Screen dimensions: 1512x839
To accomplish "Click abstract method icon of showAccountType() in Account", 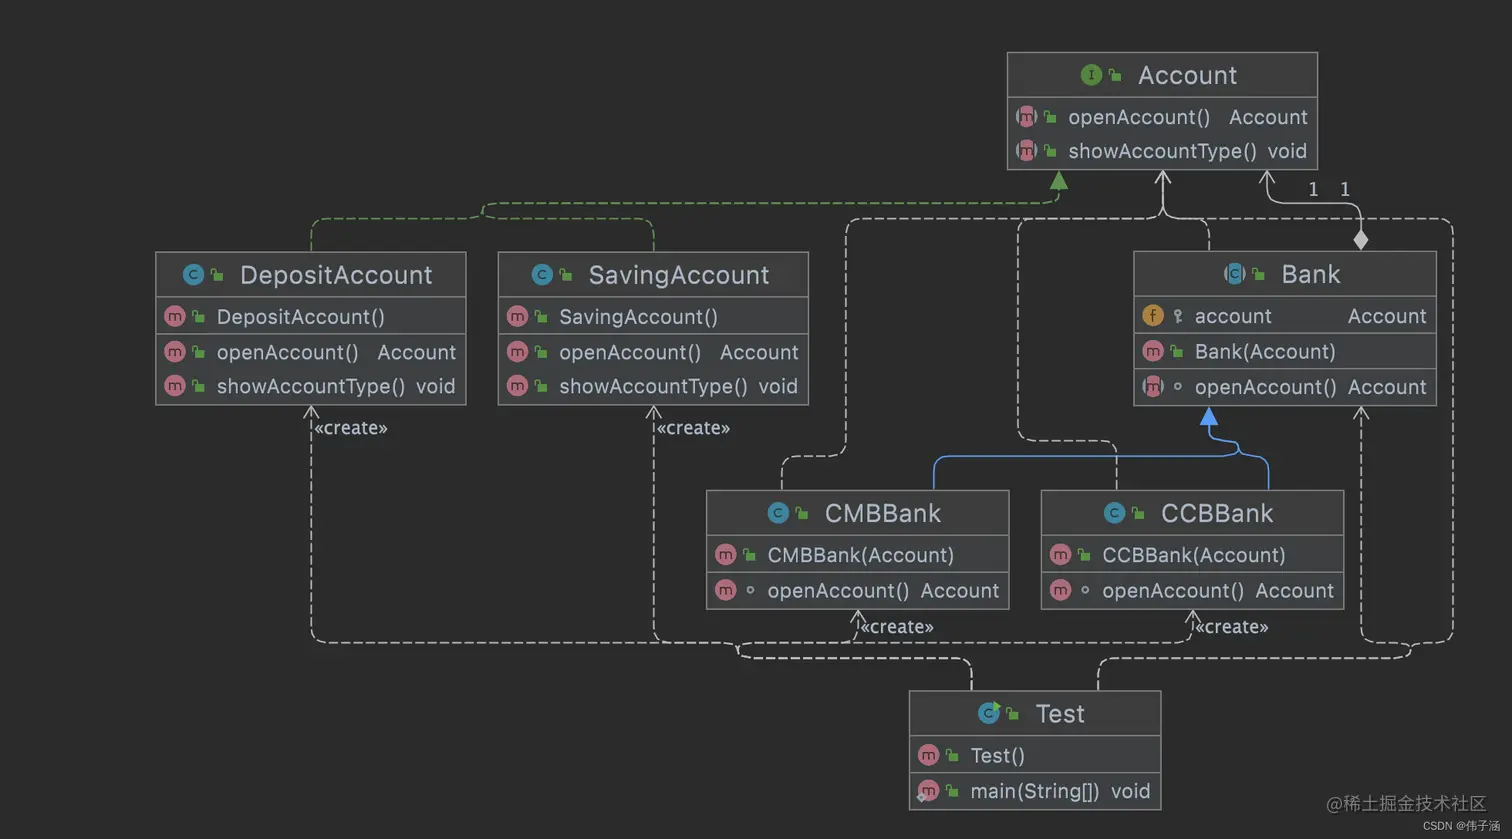I will tap(1027, 151).
